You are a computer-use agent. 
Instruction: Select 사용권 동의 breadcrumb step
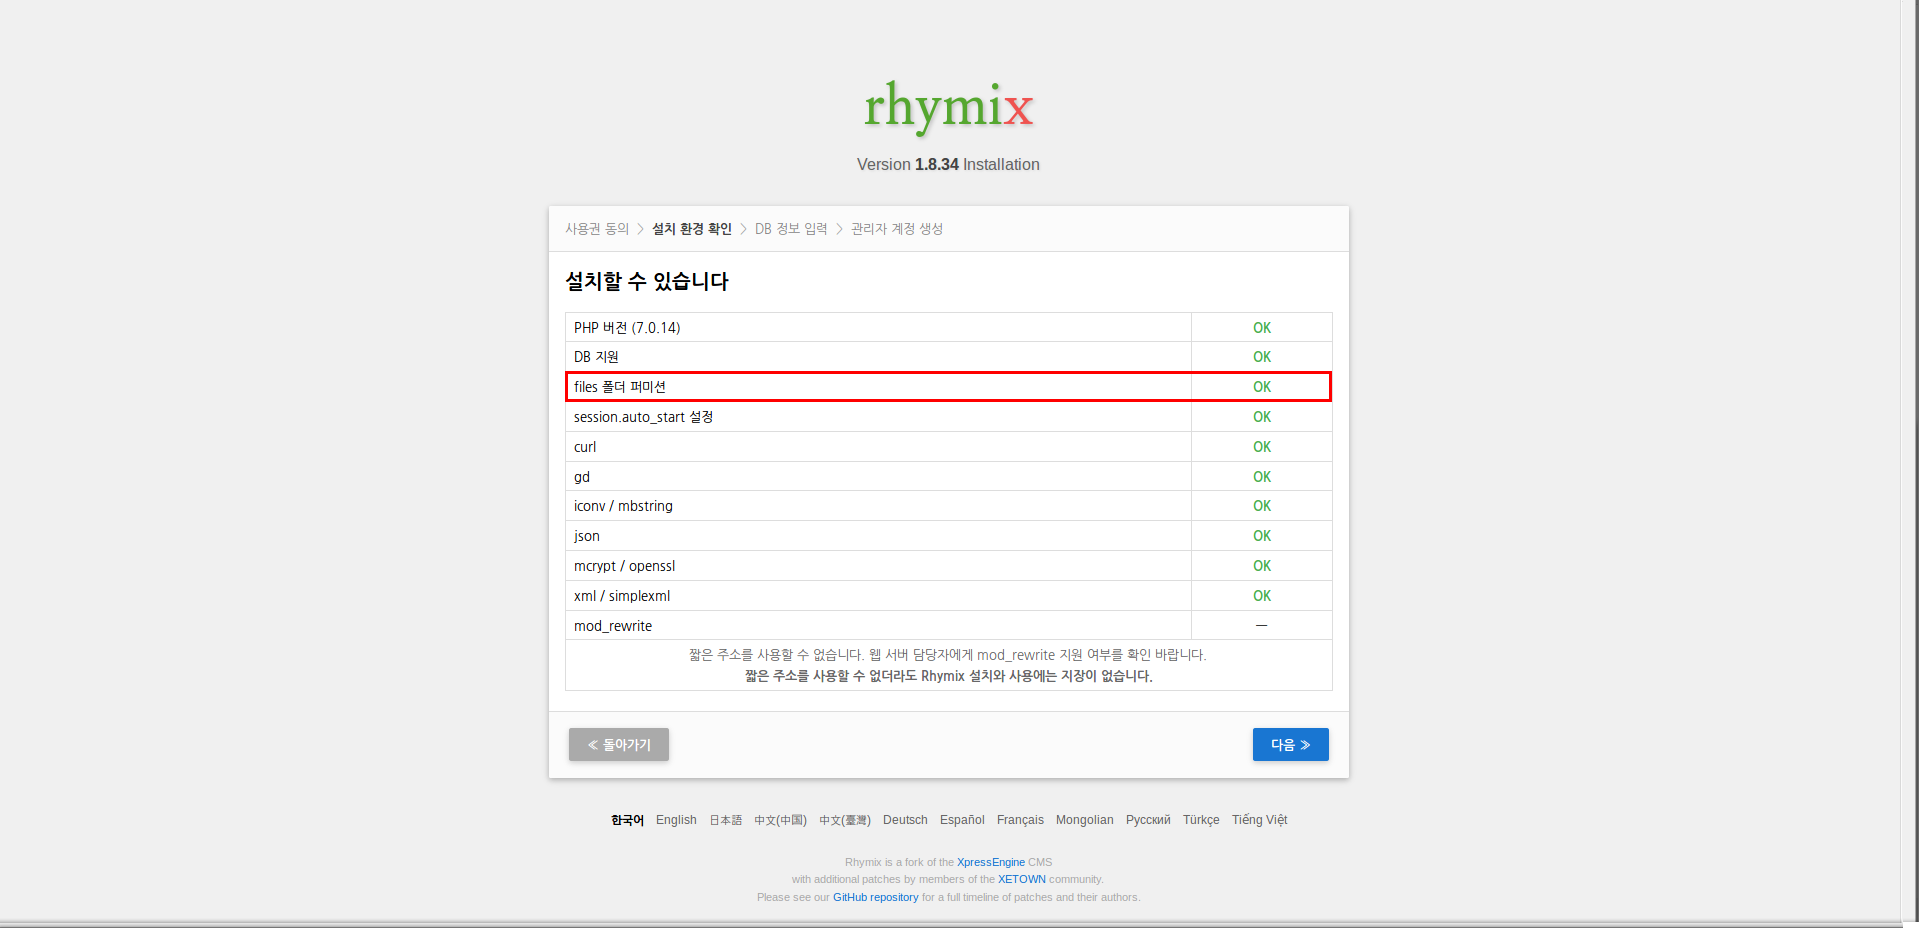point(597,229)
